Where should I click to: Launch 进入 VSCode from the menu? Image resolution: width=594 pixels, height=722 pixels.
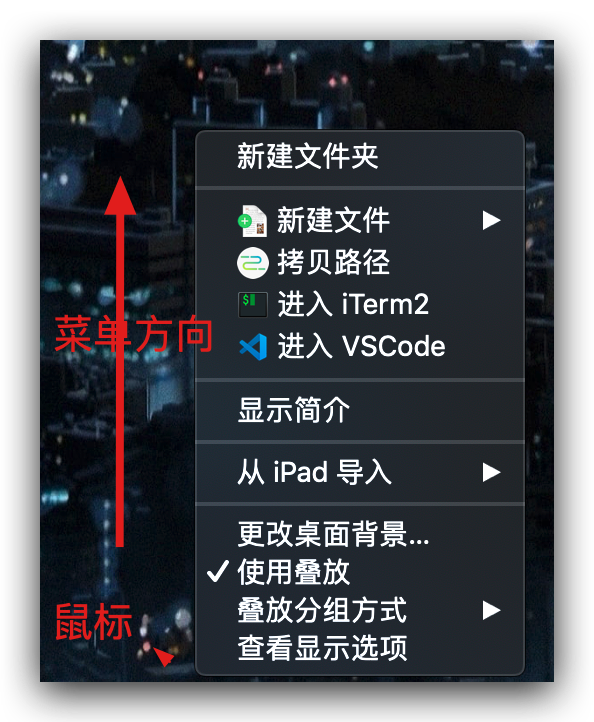coord(360,346)
